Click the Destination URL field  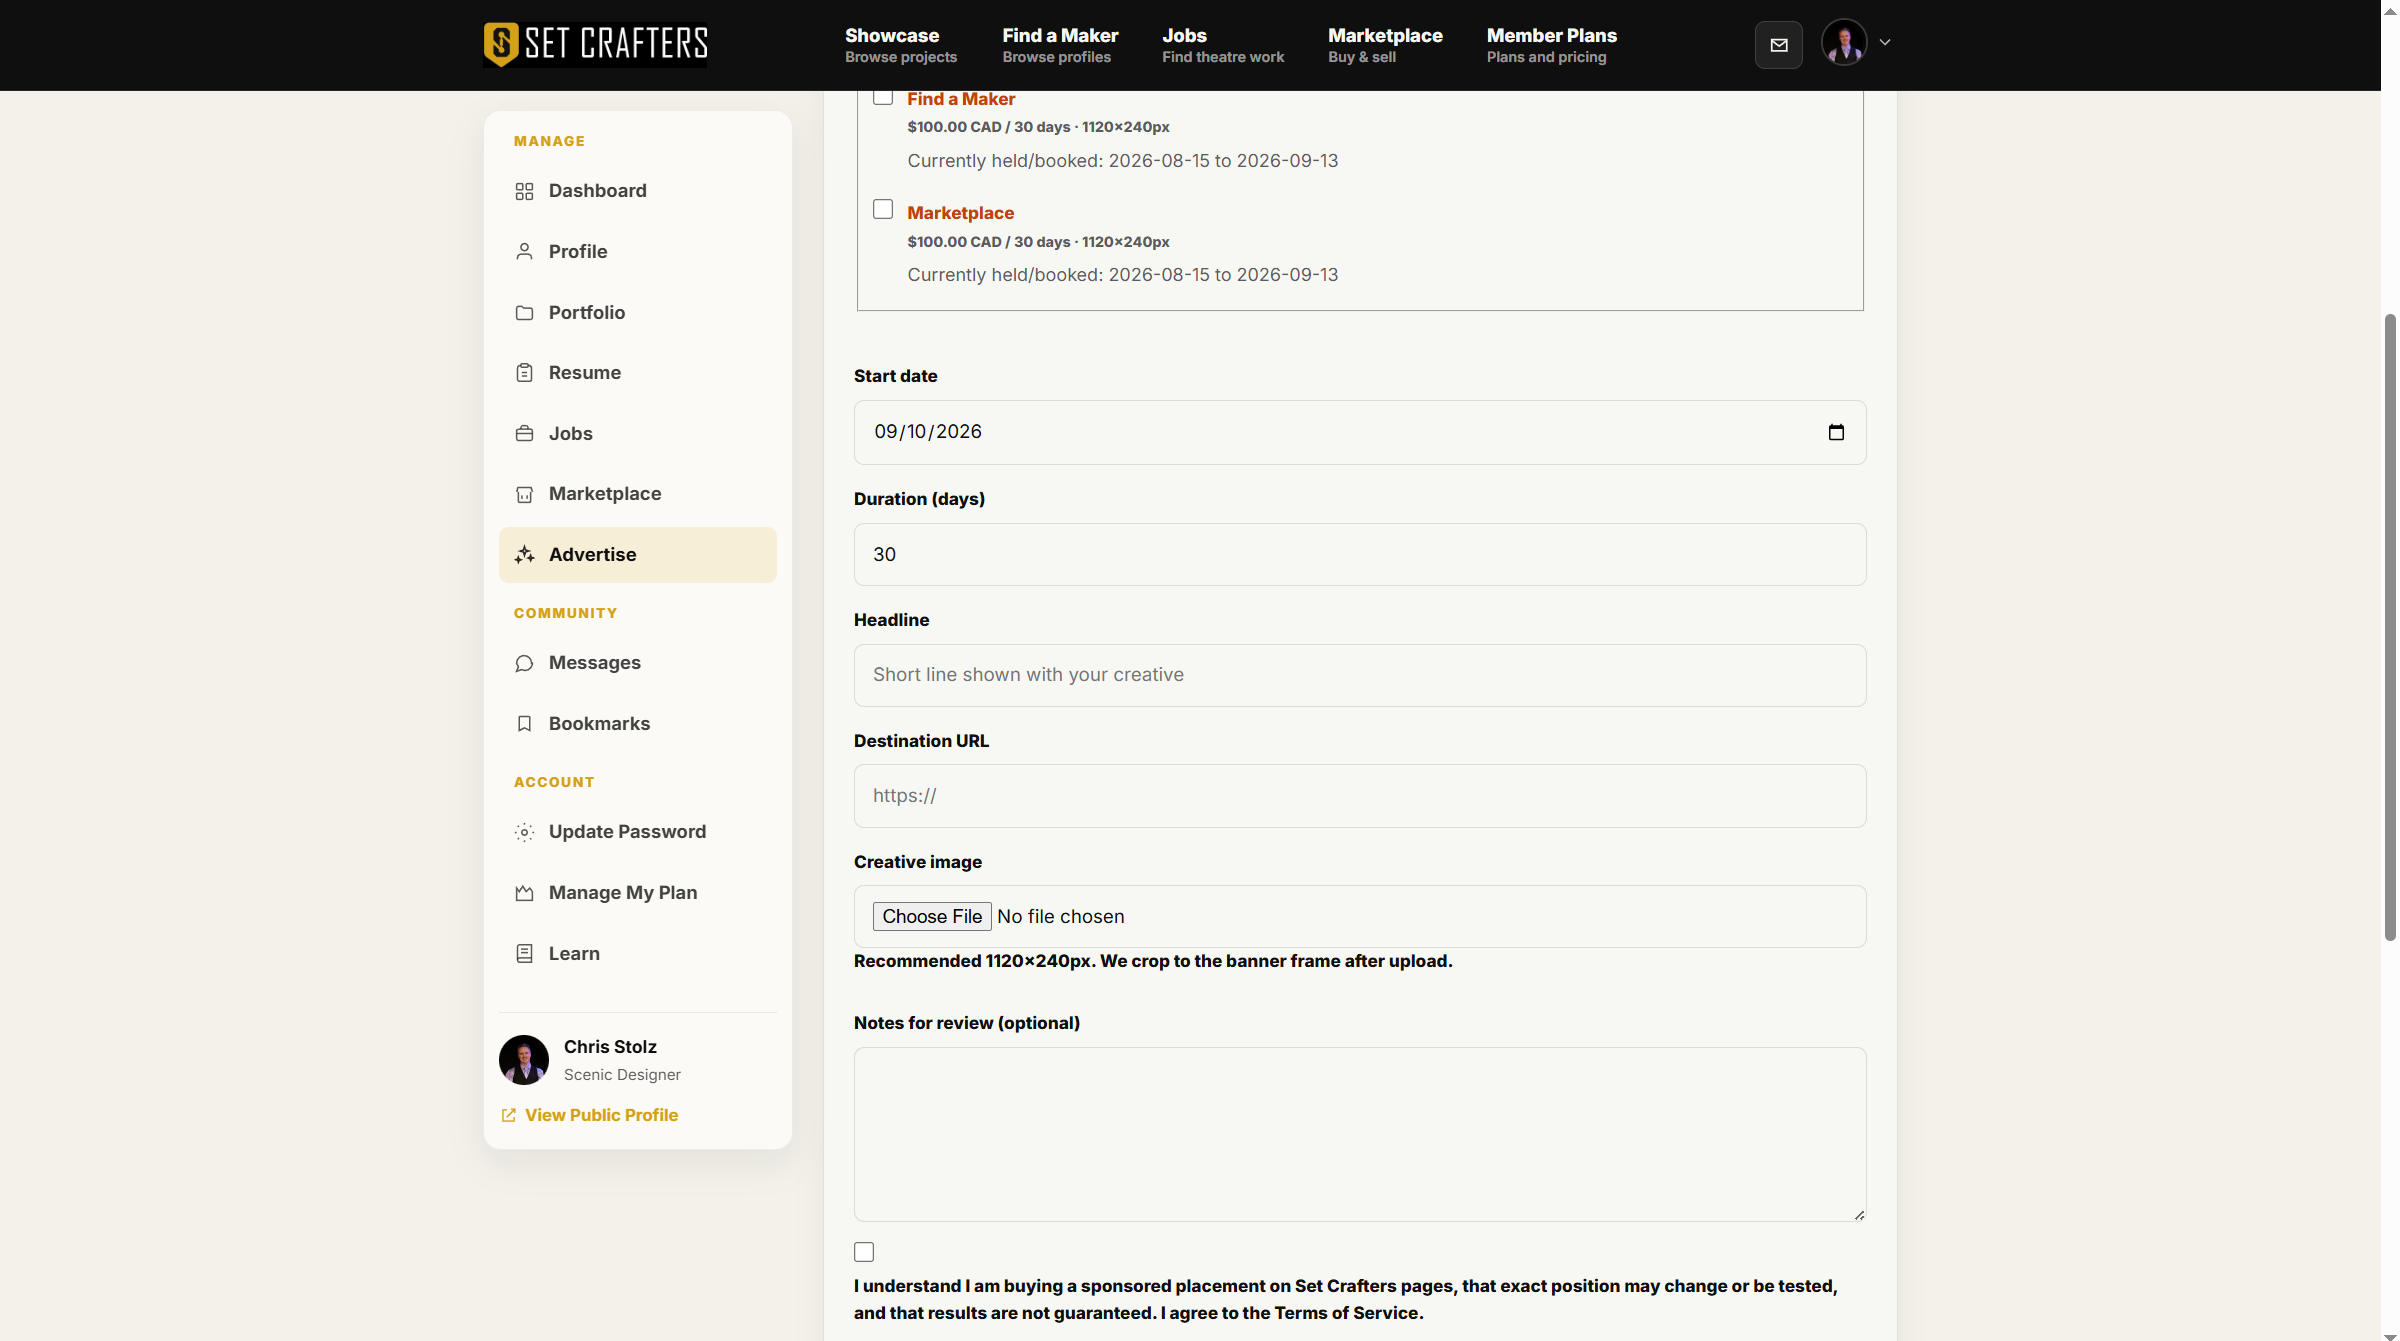tap(1360, 796)
